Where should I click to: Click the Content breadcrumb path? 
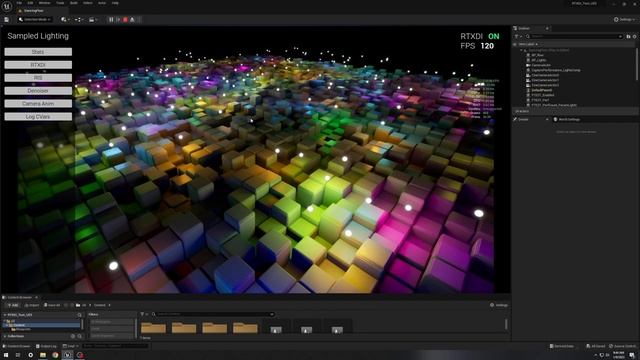[x=100, y=305]
